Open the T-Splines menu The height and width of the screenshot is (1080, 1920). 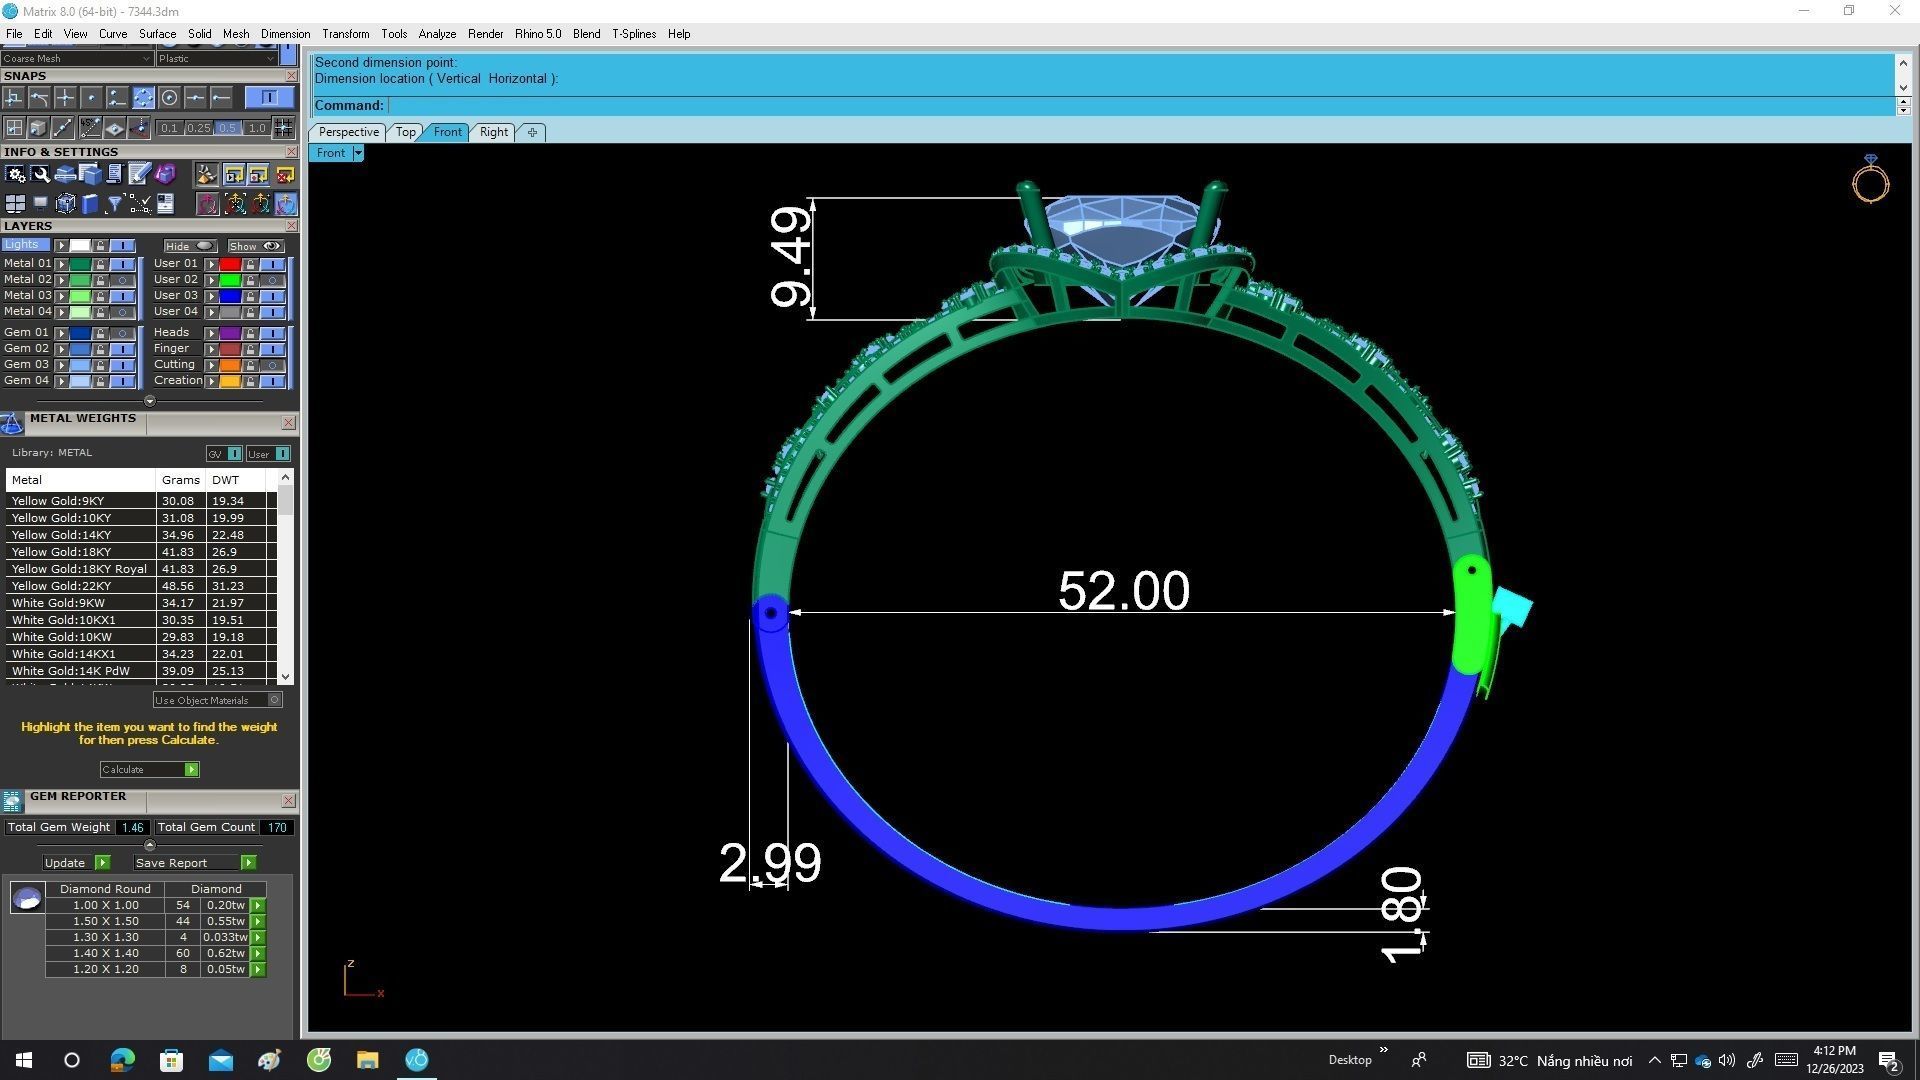point(633,34)
